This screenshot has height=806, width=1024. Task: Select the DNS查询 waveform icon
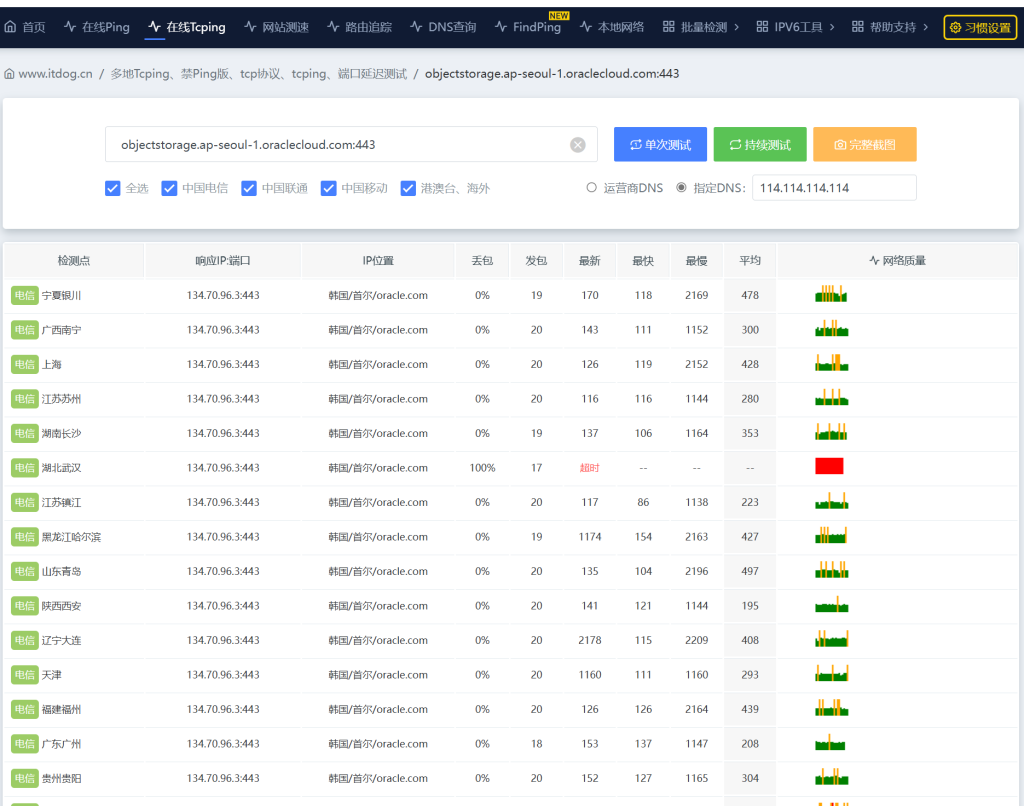coord(414,27)
